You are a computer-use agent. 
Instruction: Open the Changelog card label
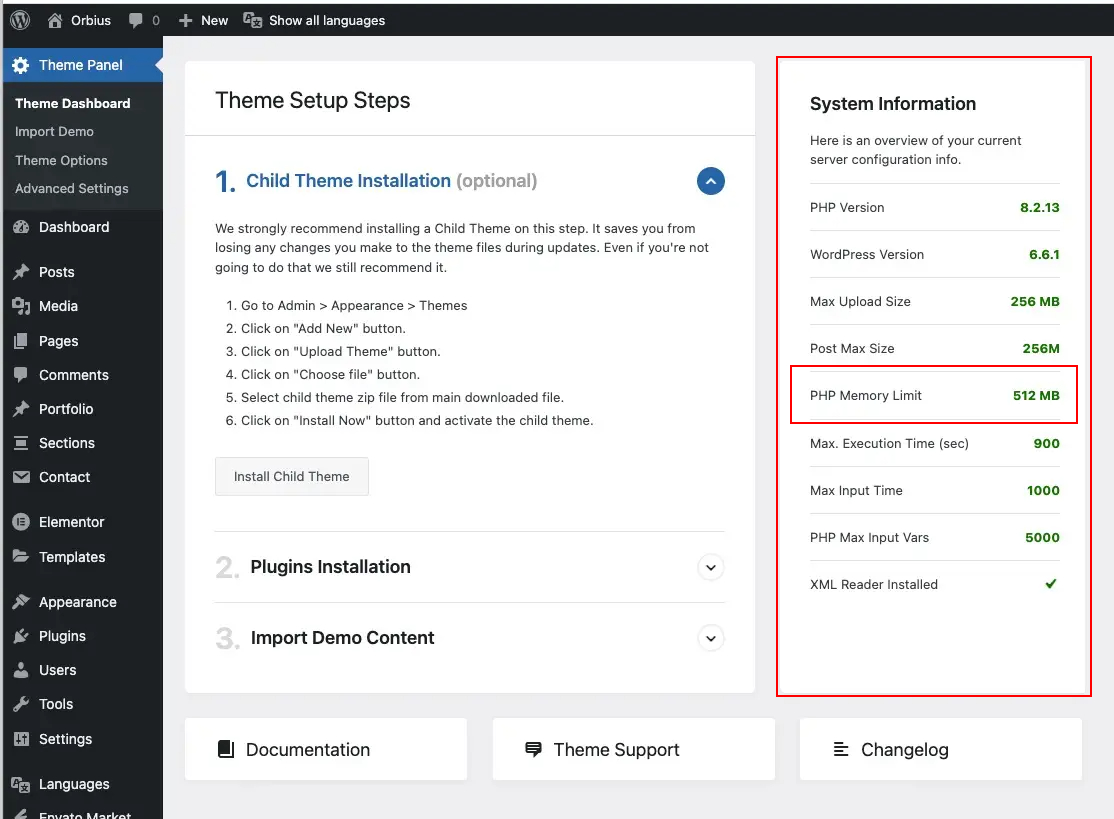(x=904, y=750)
